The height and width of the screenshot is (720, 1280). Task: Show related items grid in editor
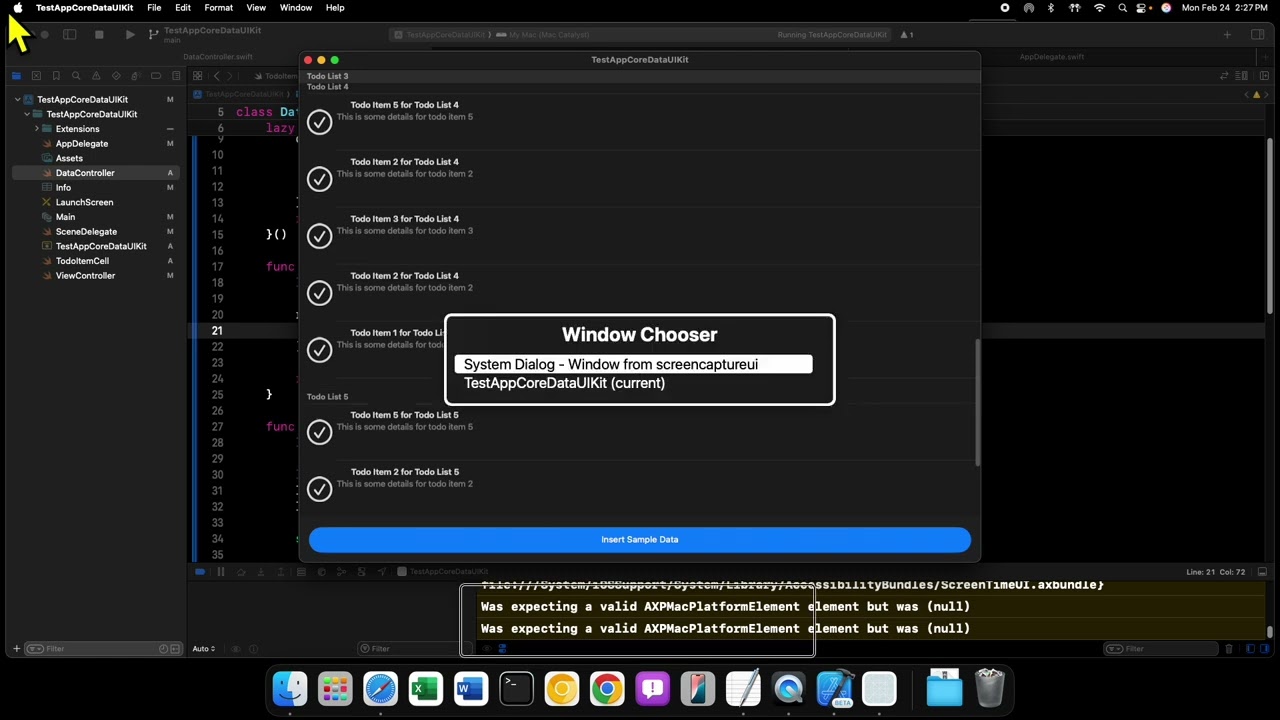click(198, 76)
